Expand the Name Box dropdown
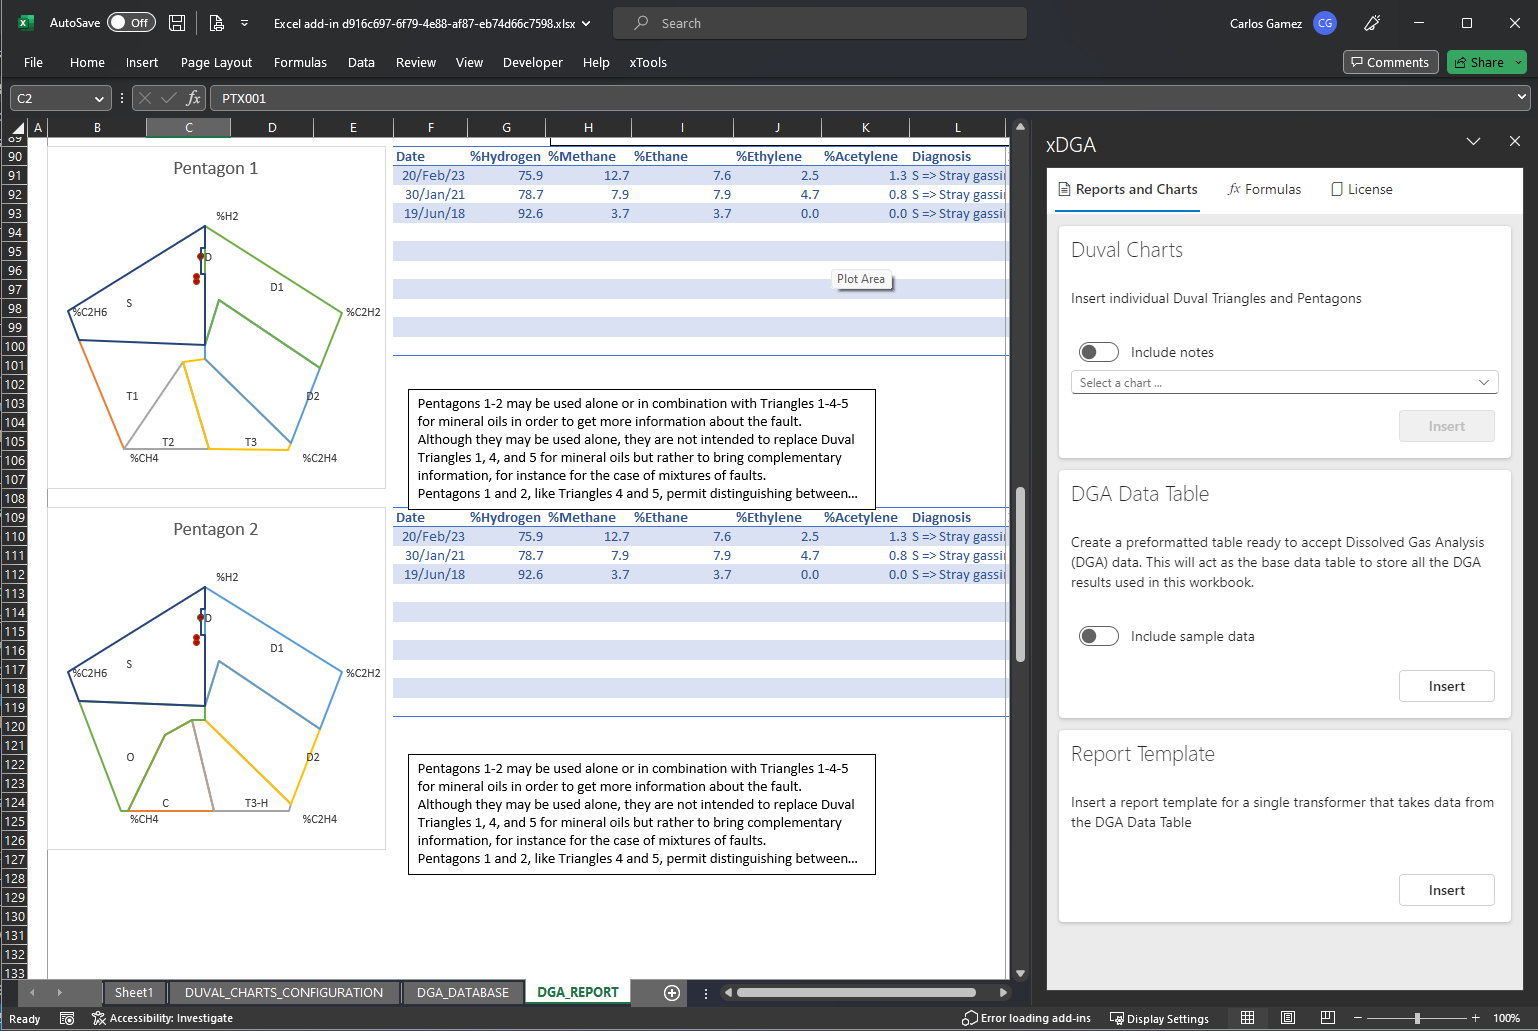 coord(99,98)
